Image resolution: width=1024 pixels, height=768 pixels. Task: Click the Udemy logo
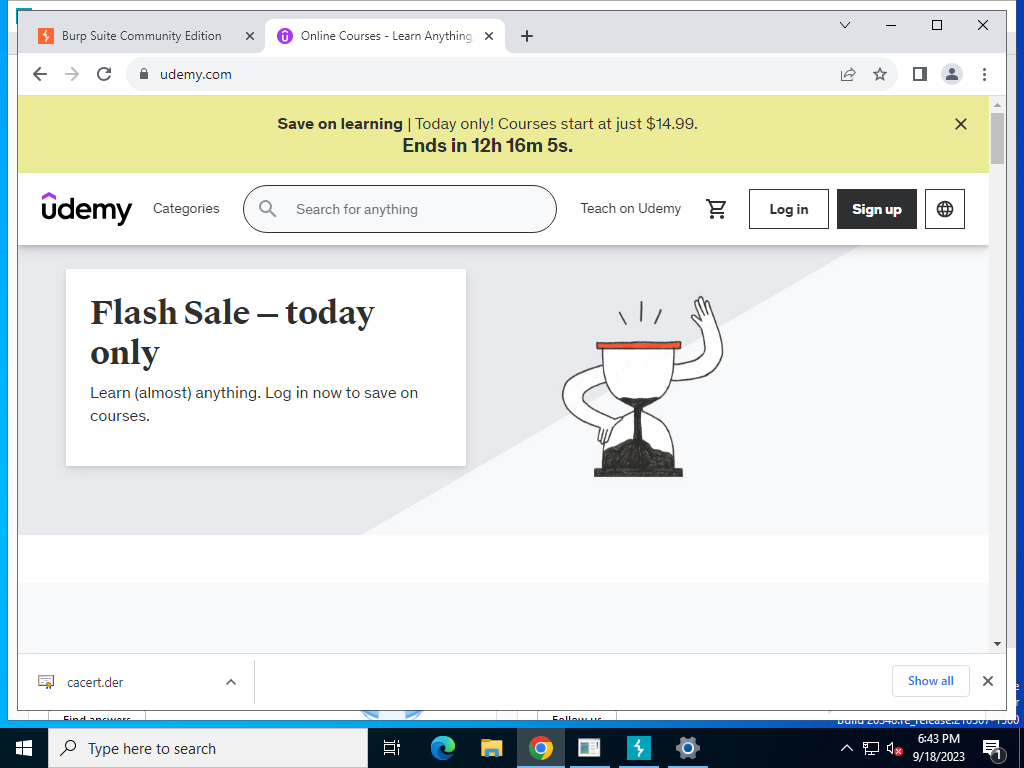point(86,209)
